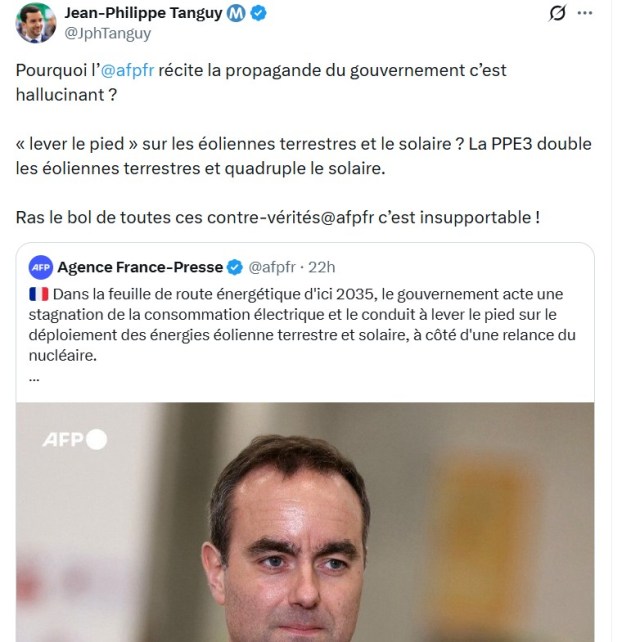
Task: Click the blue M affiliation badge
Action: coord(236,14)
